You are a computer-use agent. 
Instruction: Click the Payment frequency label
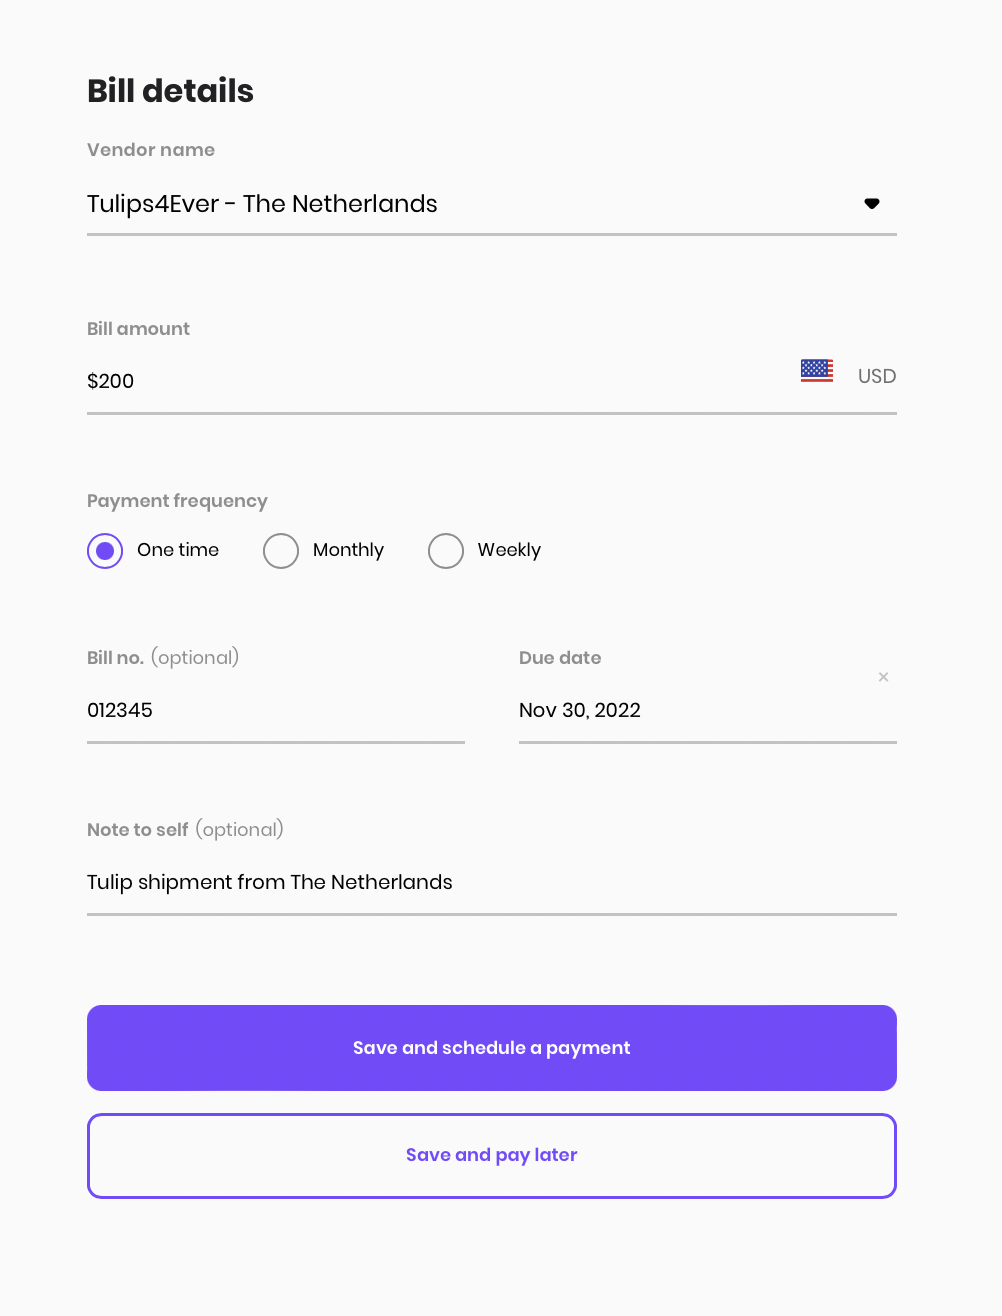[177, 501]
